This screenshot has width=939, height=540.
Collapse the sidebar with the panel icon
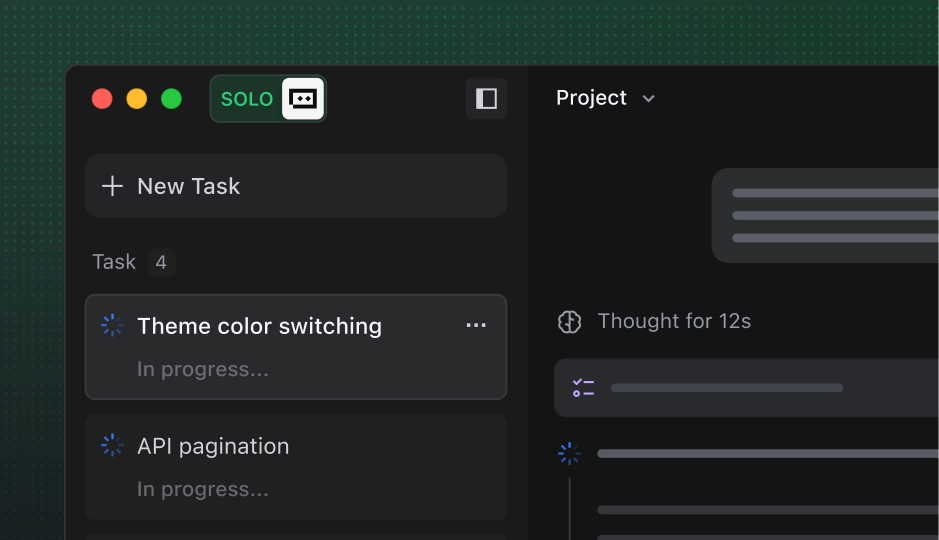[486, 98]
